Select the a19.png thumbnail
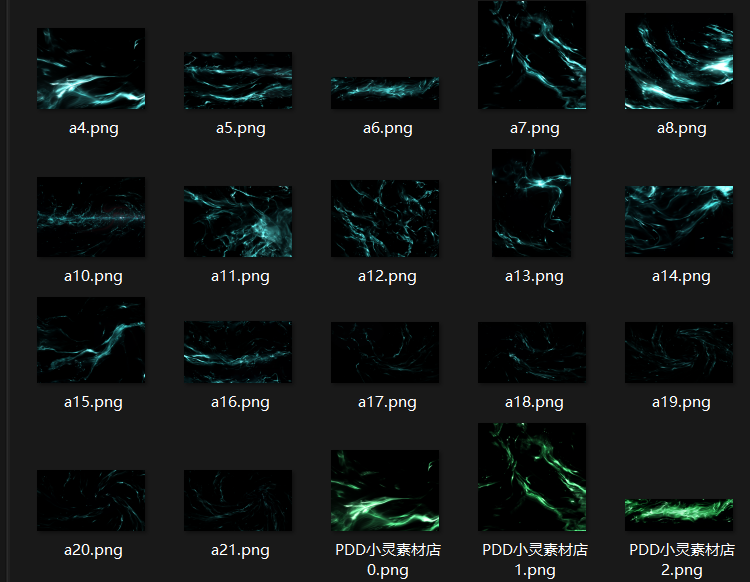Screen dimensions: 750x582 tap(679, 352)
